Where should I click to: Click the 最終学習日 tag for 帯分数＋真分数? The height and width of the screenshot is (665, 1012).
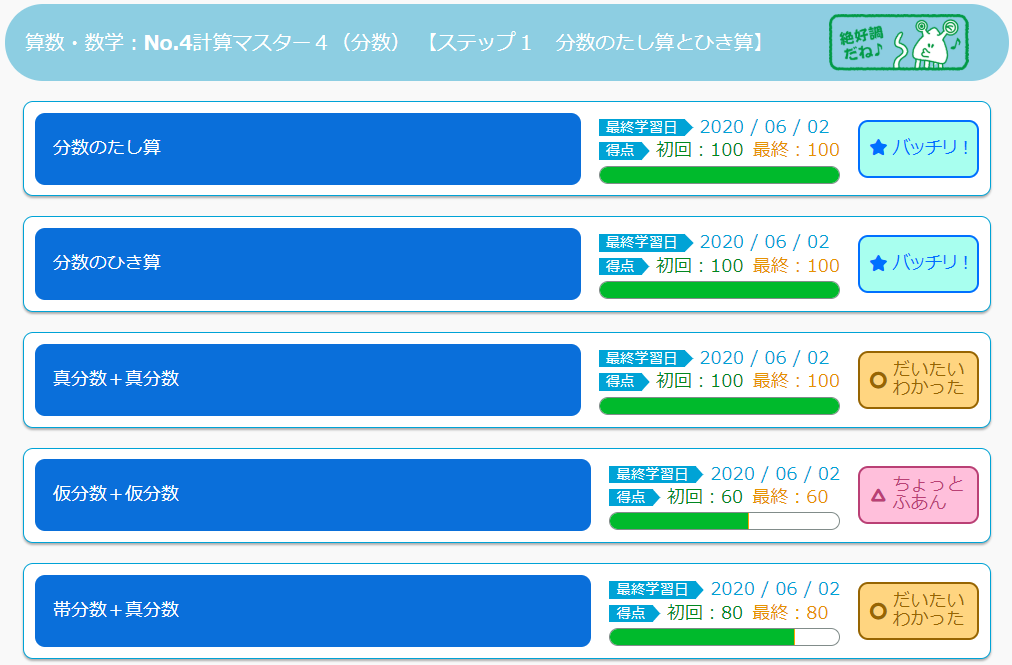click(x=656, y=589)
